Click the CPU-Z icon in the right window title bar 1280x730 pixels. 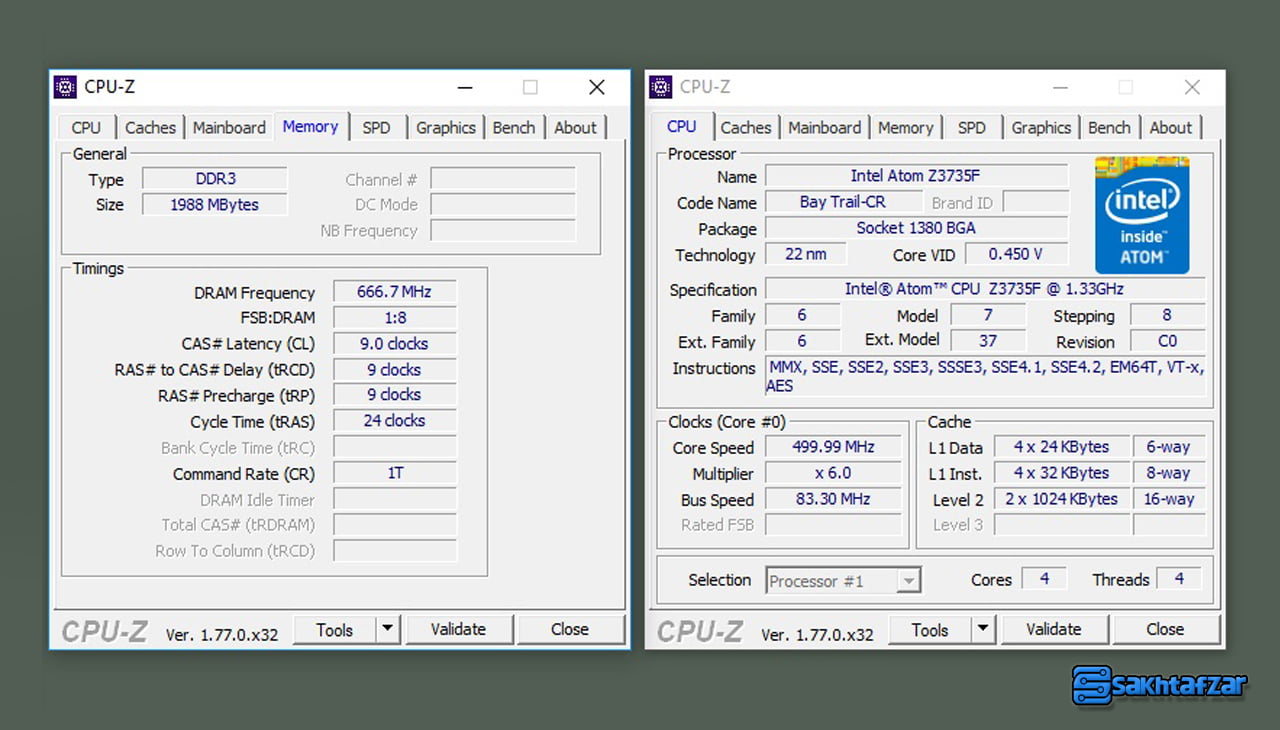pyautogui.click(x=661, y=87)
